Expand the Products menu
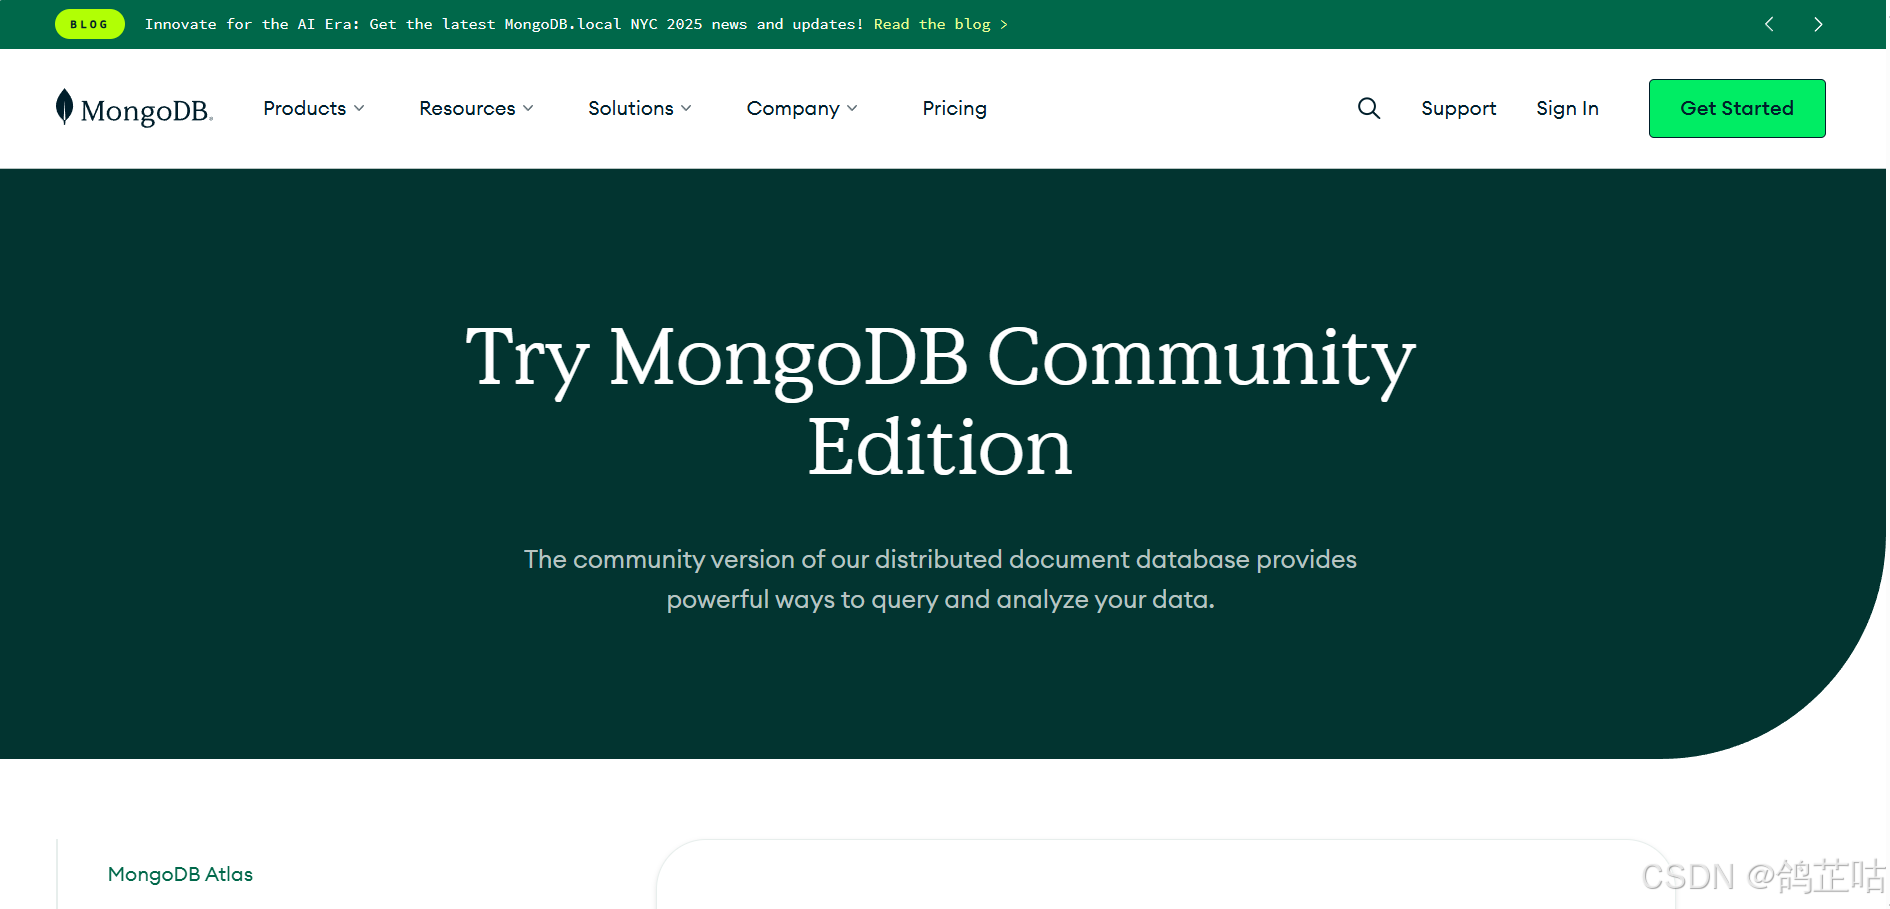The width and height of the screenshot is (1890, 909). coord(314,108)
